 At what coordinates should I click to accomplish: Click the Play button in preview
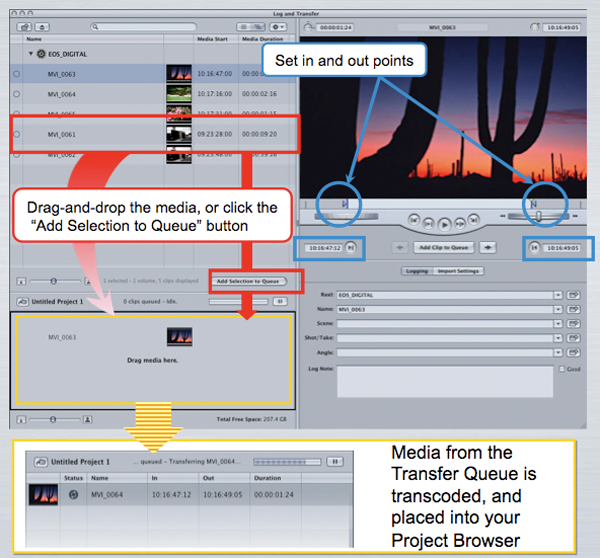444,225
